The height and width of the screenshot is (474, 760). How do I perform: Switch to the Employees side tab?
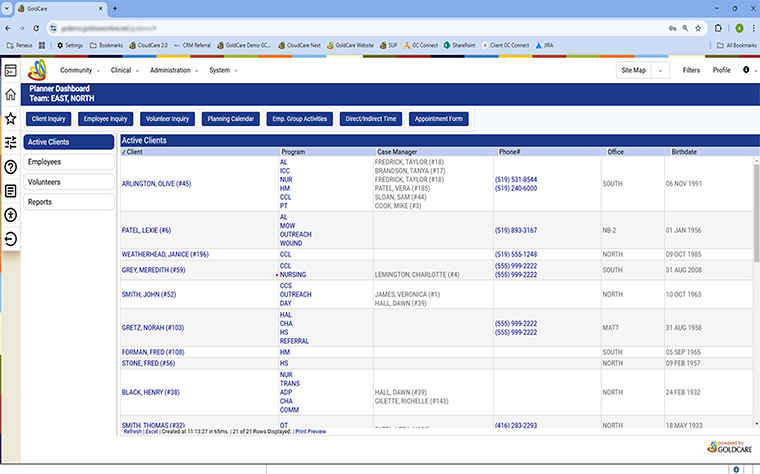(69, 162)
